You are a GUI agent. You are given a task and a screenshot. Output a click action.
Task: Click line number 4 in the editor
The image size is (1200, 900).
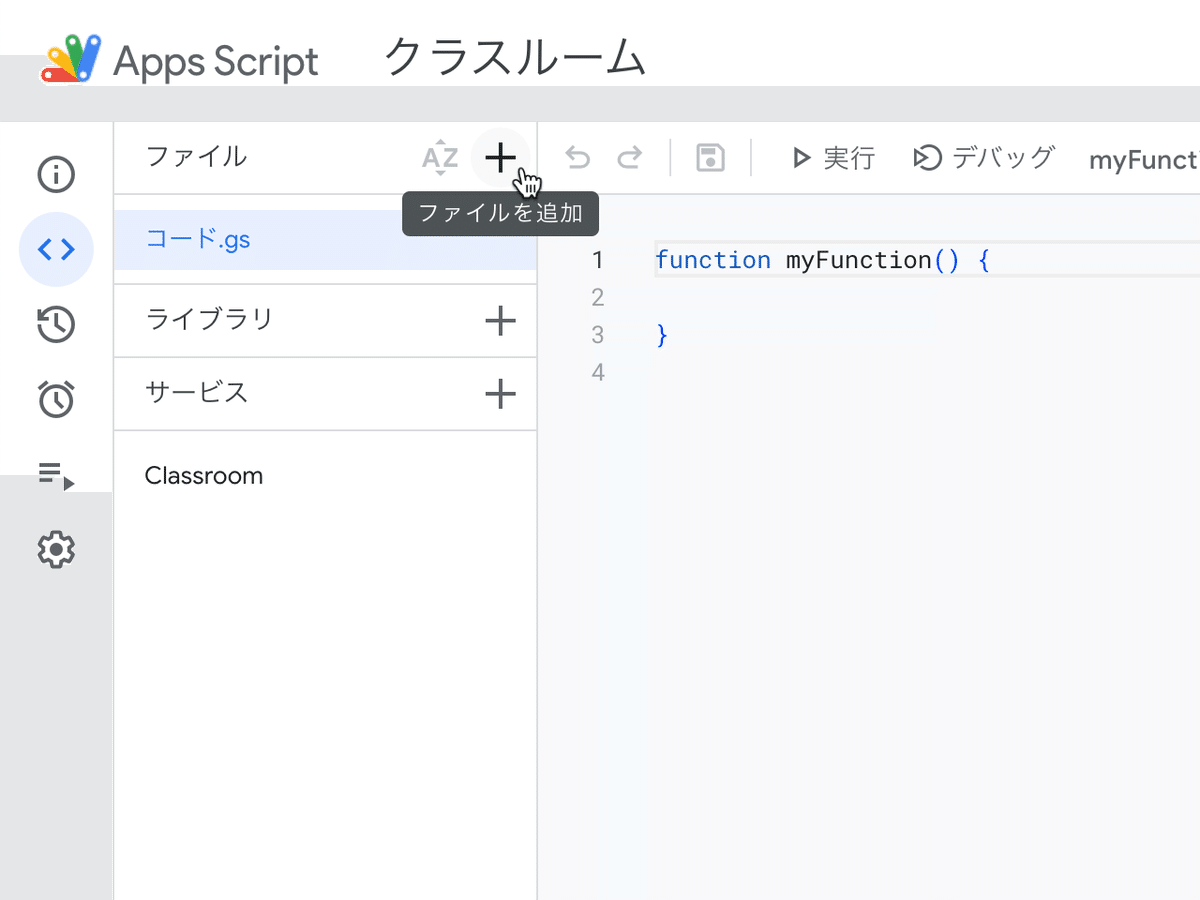click(x=598, y=373)
